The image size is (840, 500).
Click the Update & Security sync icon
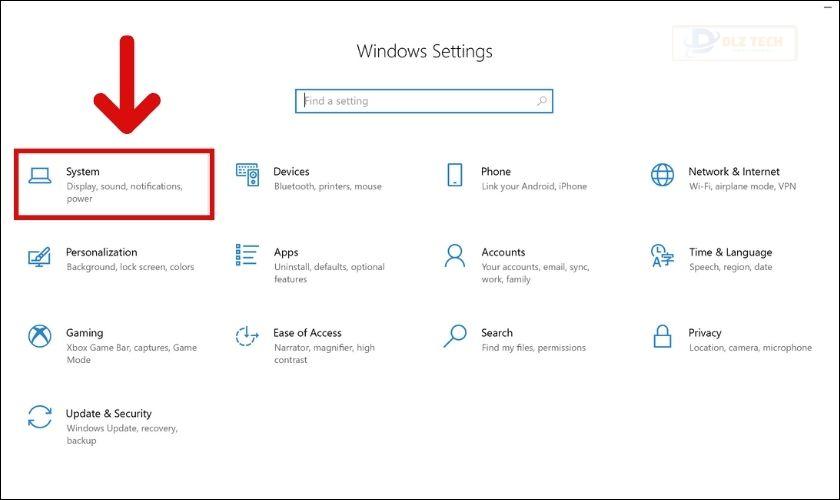[40, 417]
